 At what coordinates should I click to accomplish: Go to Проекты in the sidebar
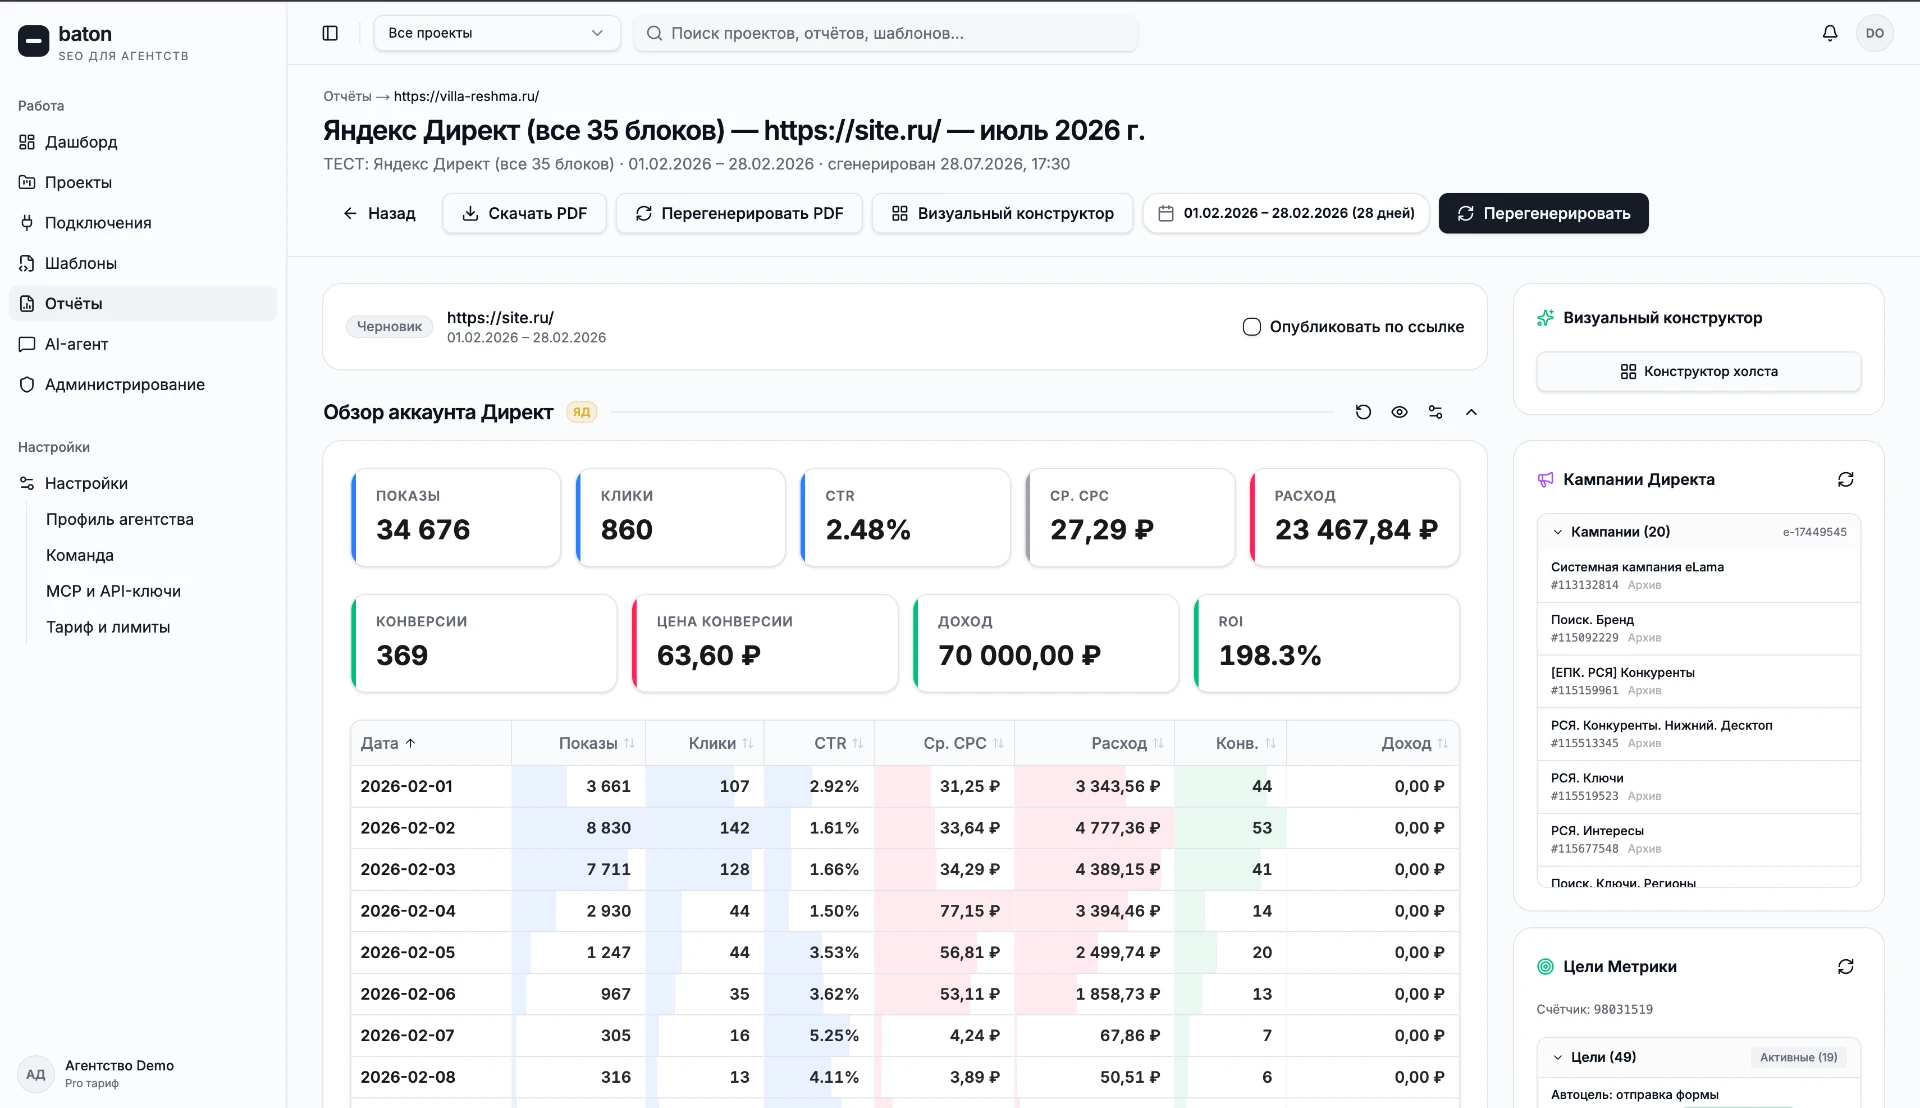(x=143, y=182)
